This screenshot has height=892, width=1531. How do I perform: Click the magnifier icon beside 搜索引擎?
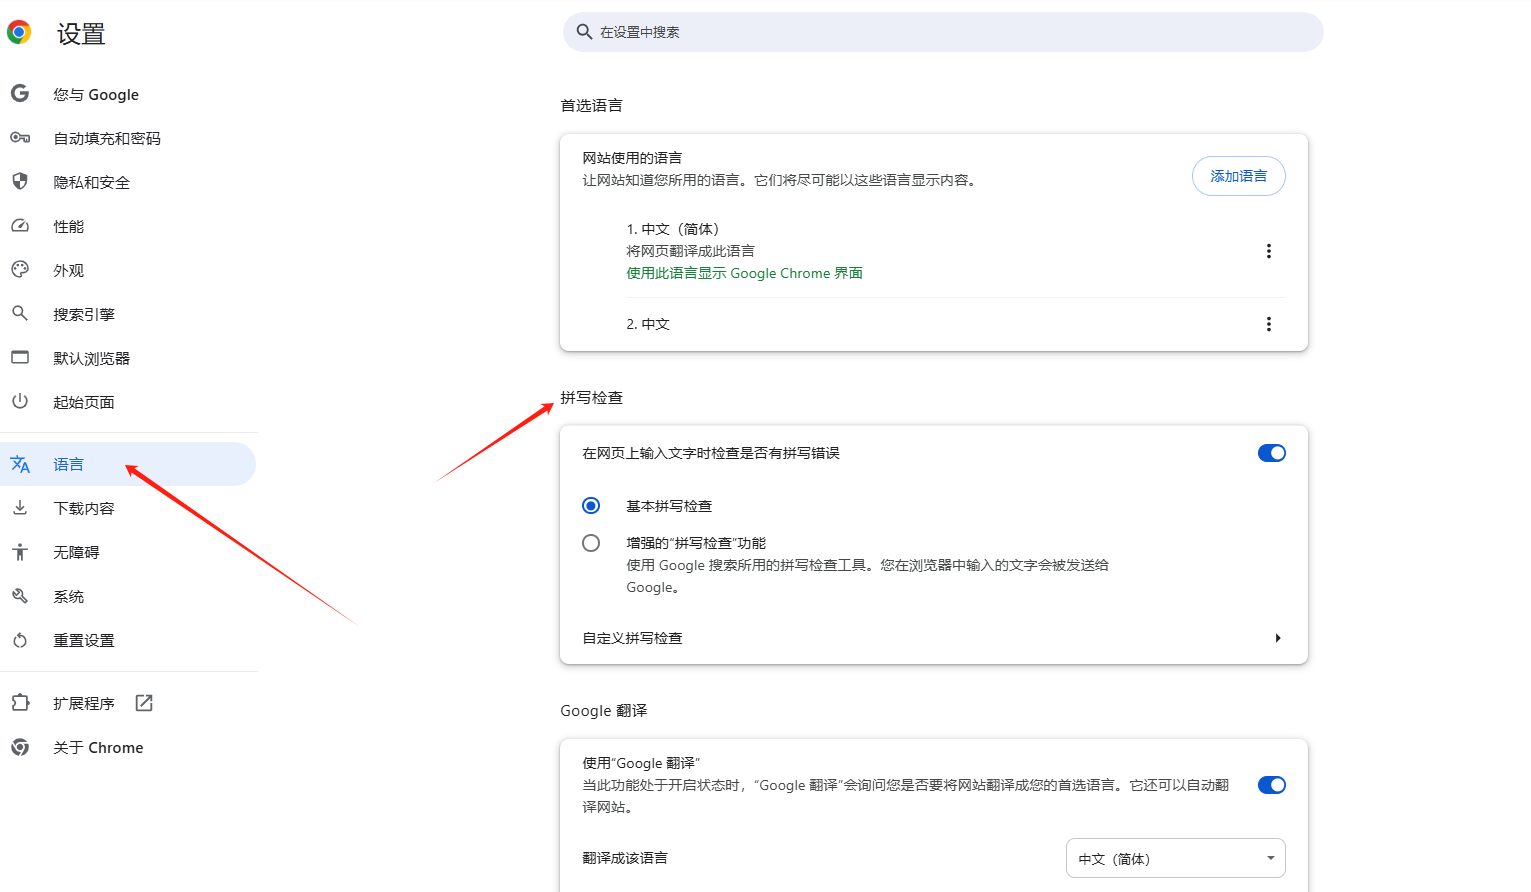[20, 313]
